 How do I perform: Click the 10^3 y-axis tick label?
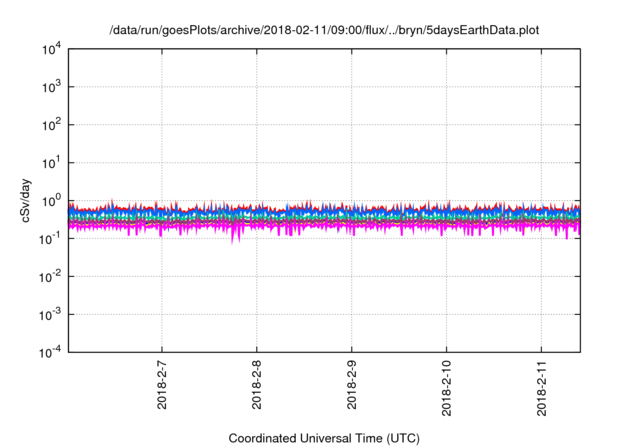click(x=51, y=87)
